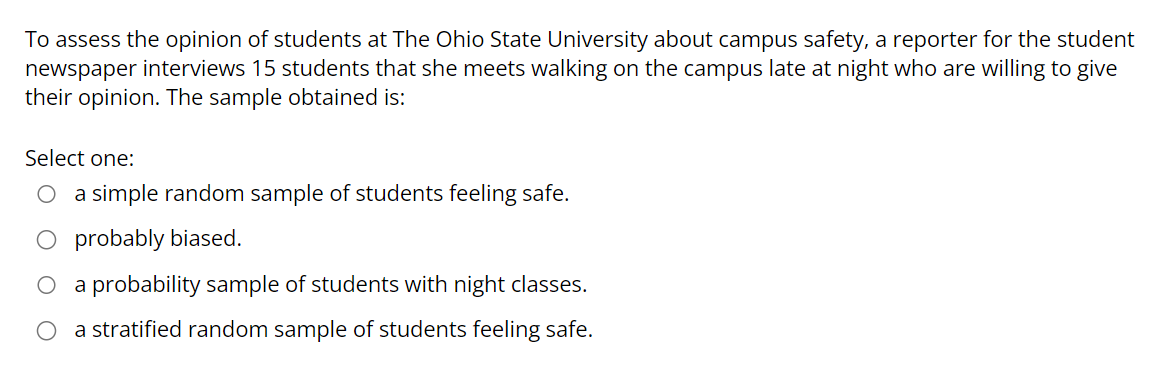The width and height of the screenshot is (1161, 367).
Task: Click the "Select one:" prompt text
Action: [79, 158]
